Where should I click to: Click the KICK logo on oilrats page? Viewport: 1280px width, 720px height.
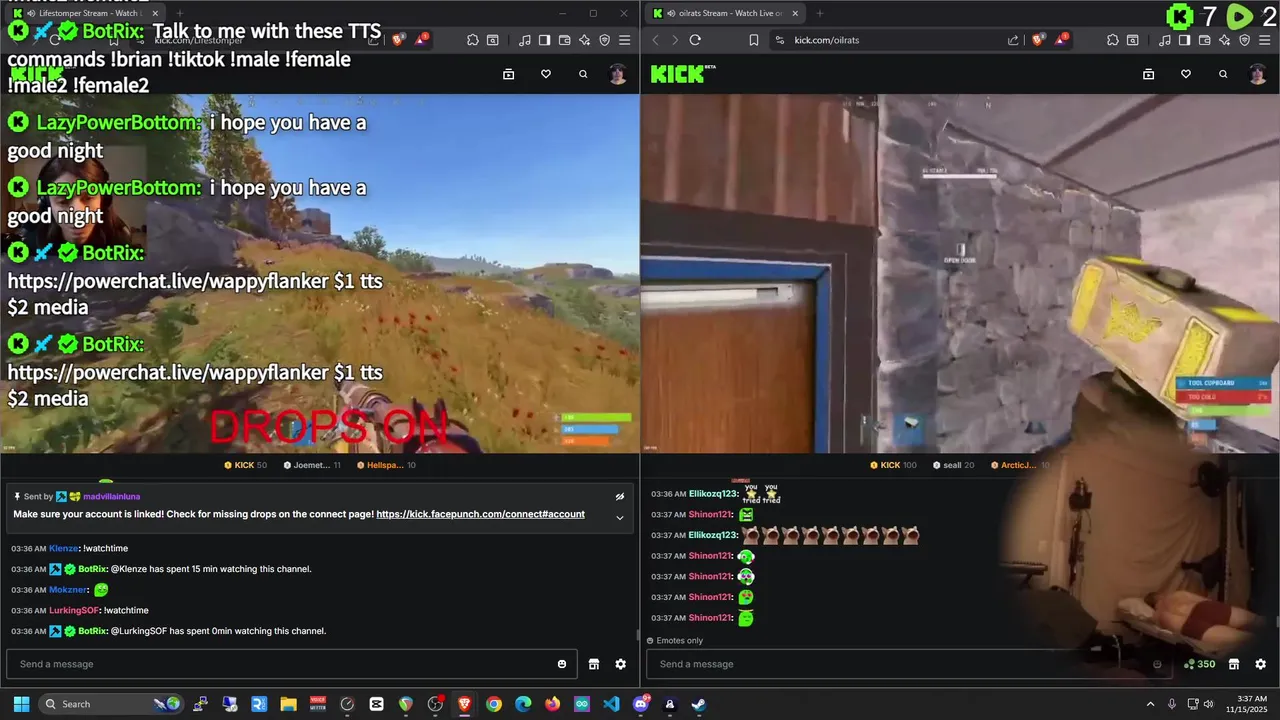683,74
